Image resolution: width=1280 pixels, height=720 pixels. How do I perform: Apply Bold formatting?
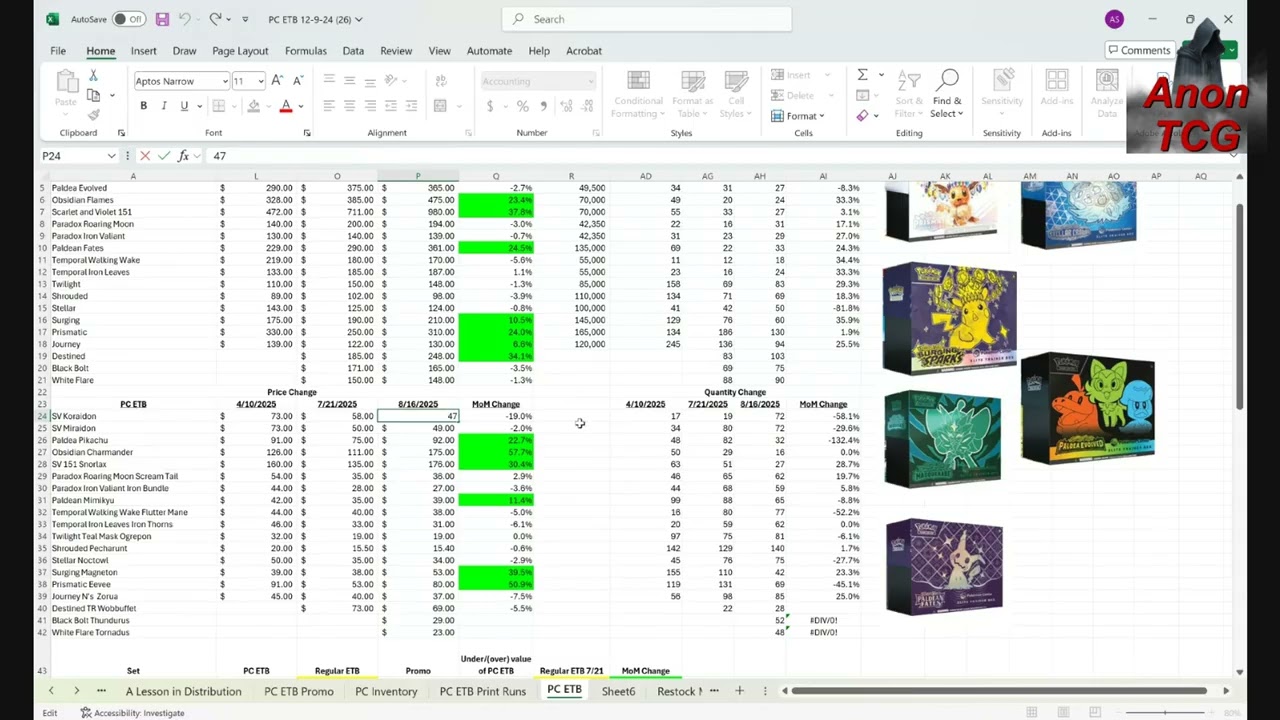click(x=143, y=106)
